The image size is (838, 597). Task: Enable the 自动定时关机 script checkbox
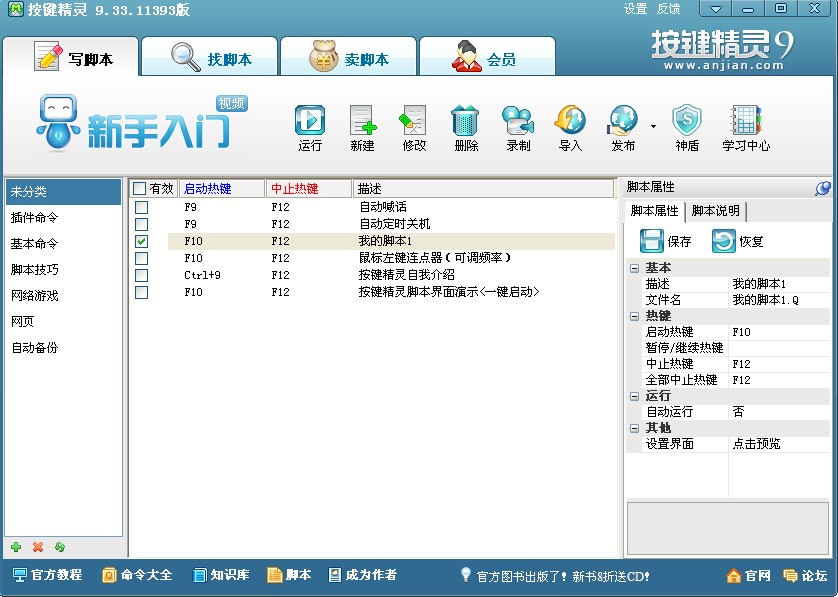[142, 224]
